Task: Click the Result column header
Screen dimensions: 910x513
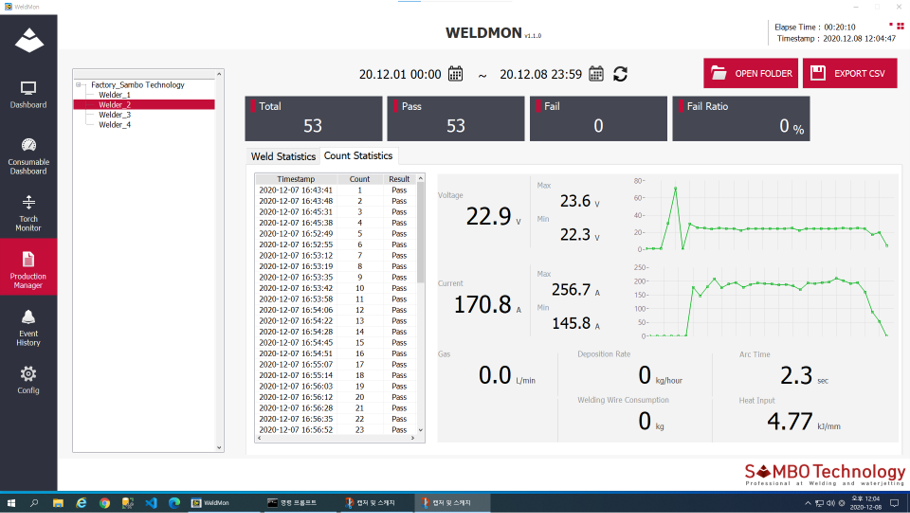Action: coord(399,179)
